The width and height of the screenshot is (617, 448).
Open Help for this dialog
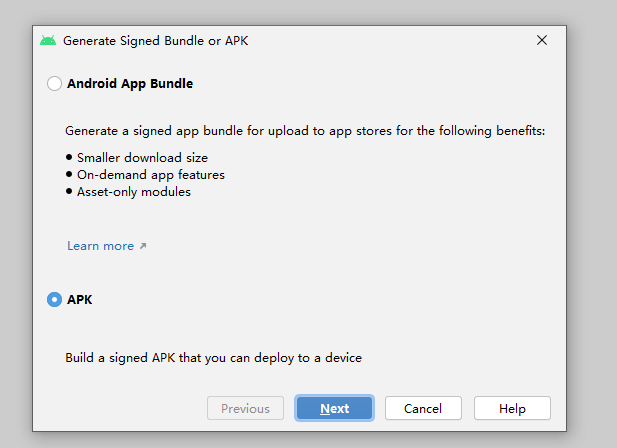point(512,408)
